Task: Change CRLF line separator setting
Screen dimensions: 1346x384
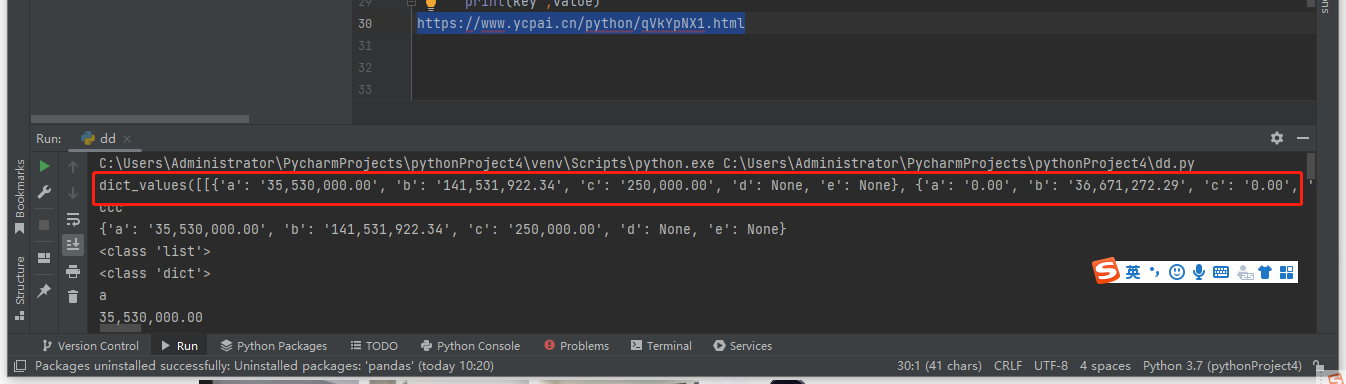Action: pyautogui.click(x=1009, y=366)
